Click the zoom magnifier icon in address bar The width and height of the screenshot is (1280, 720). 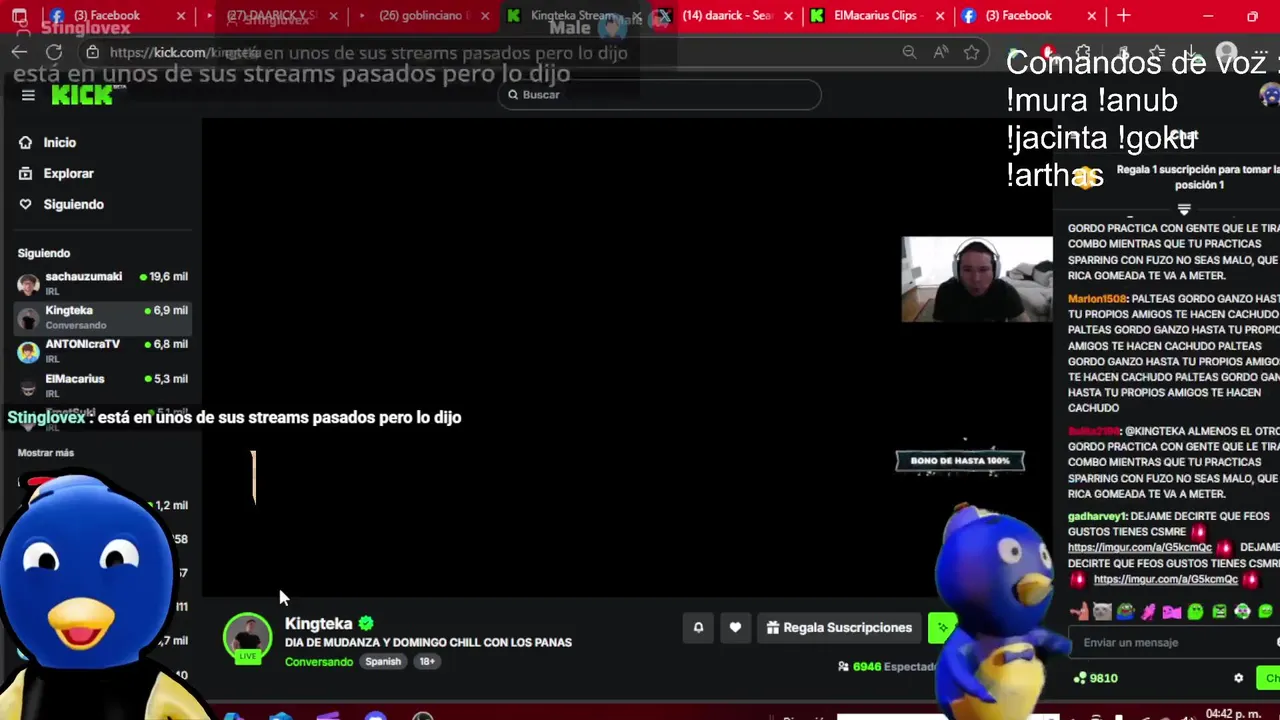coord(909,52)
